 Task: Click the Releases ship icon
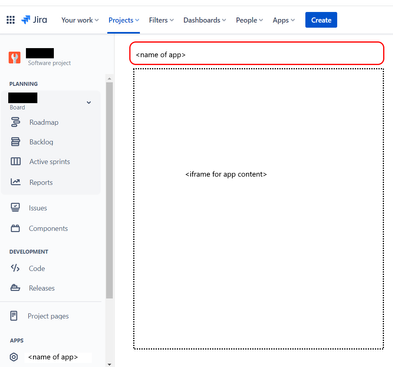tap(15, 288)
